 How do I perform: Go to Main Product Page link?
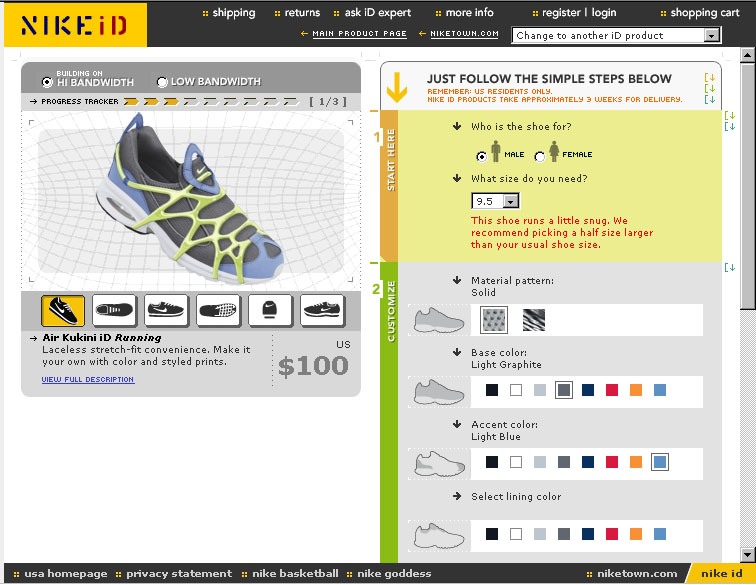click(359, 34)
